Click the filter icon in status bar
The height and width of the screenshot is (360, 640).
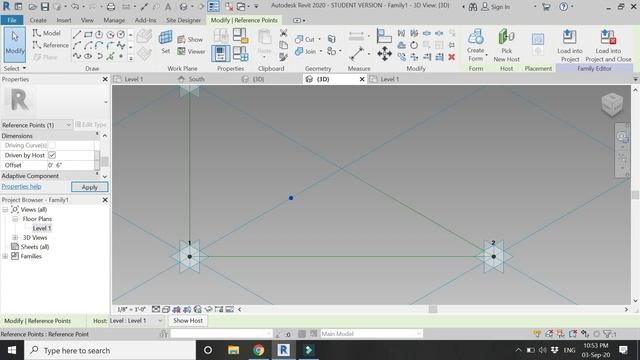pos(609,334)
